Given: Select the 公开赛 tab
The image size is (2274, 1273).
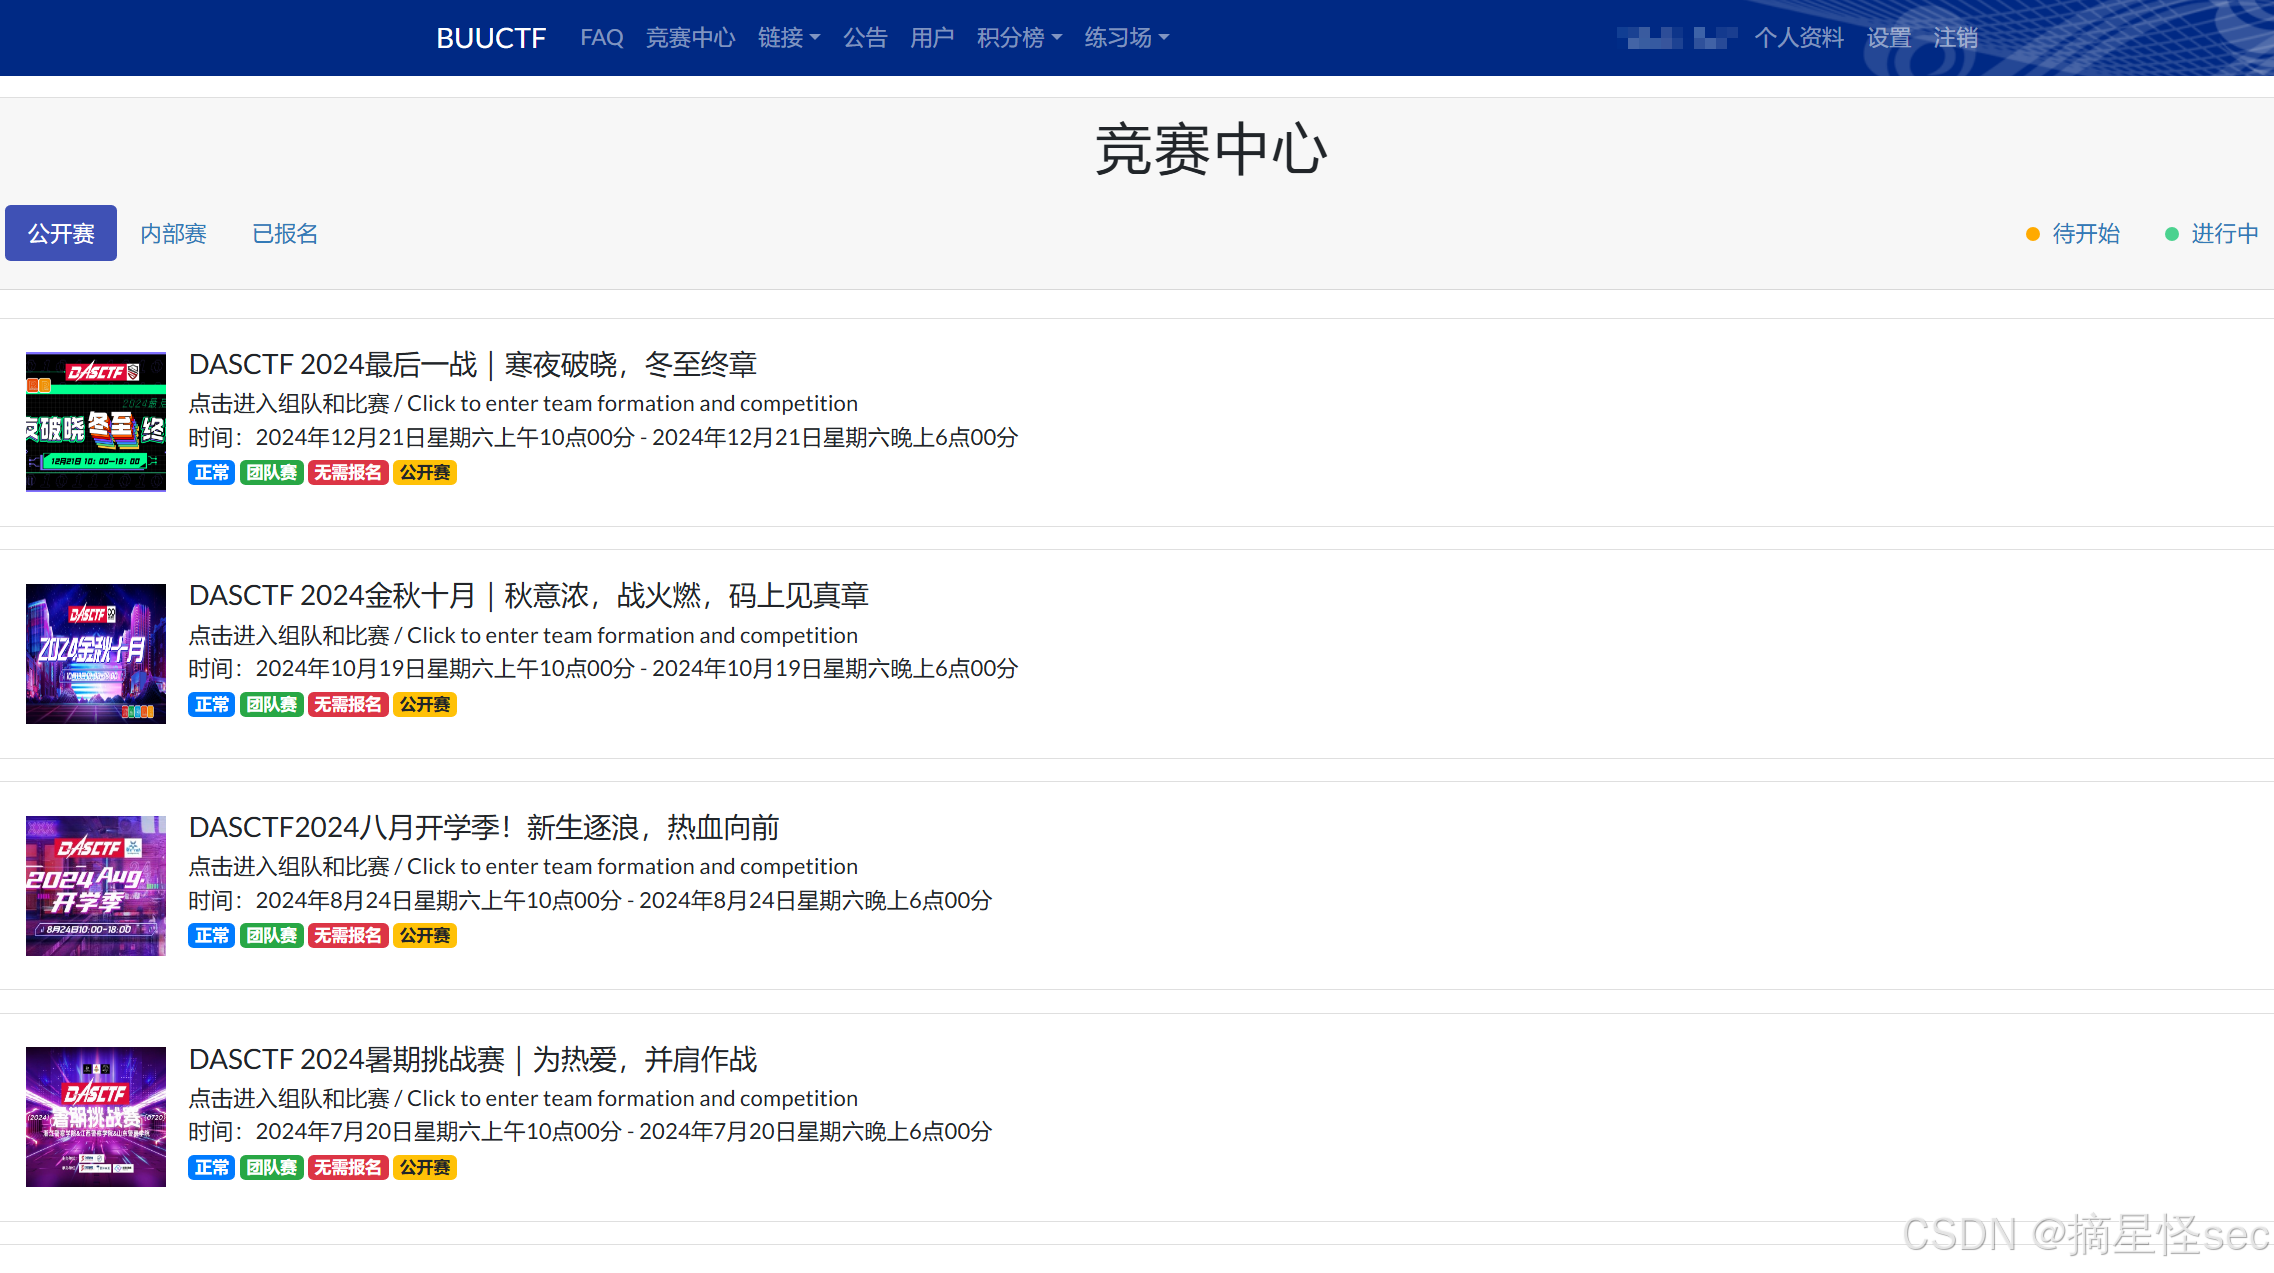Looking at the screenshot, I should click(x=61, y=234).
